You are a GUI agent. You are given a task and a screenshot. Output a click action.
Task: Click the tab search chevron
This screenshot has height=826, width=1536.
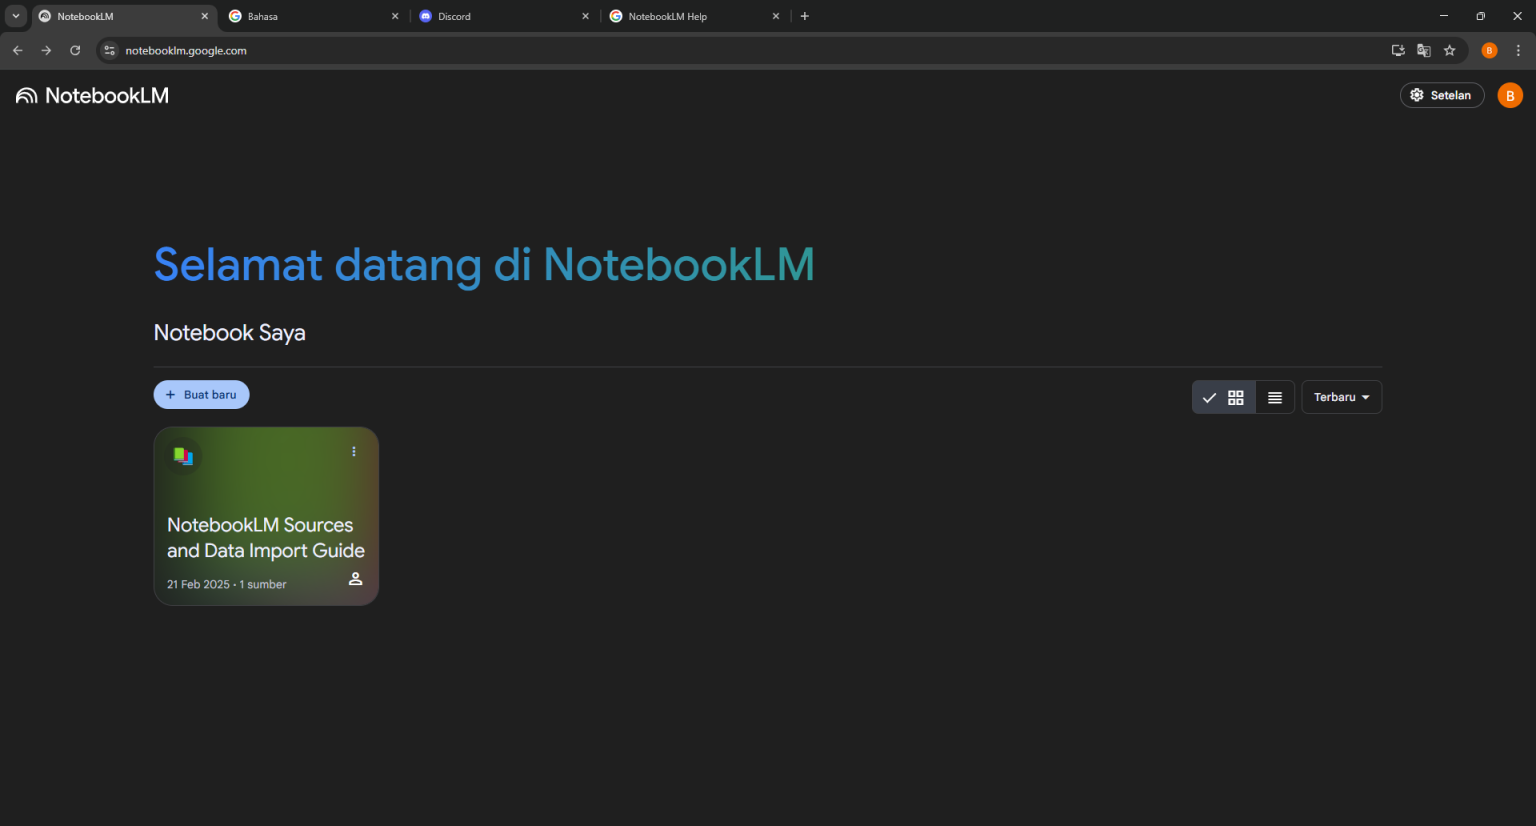15,16
